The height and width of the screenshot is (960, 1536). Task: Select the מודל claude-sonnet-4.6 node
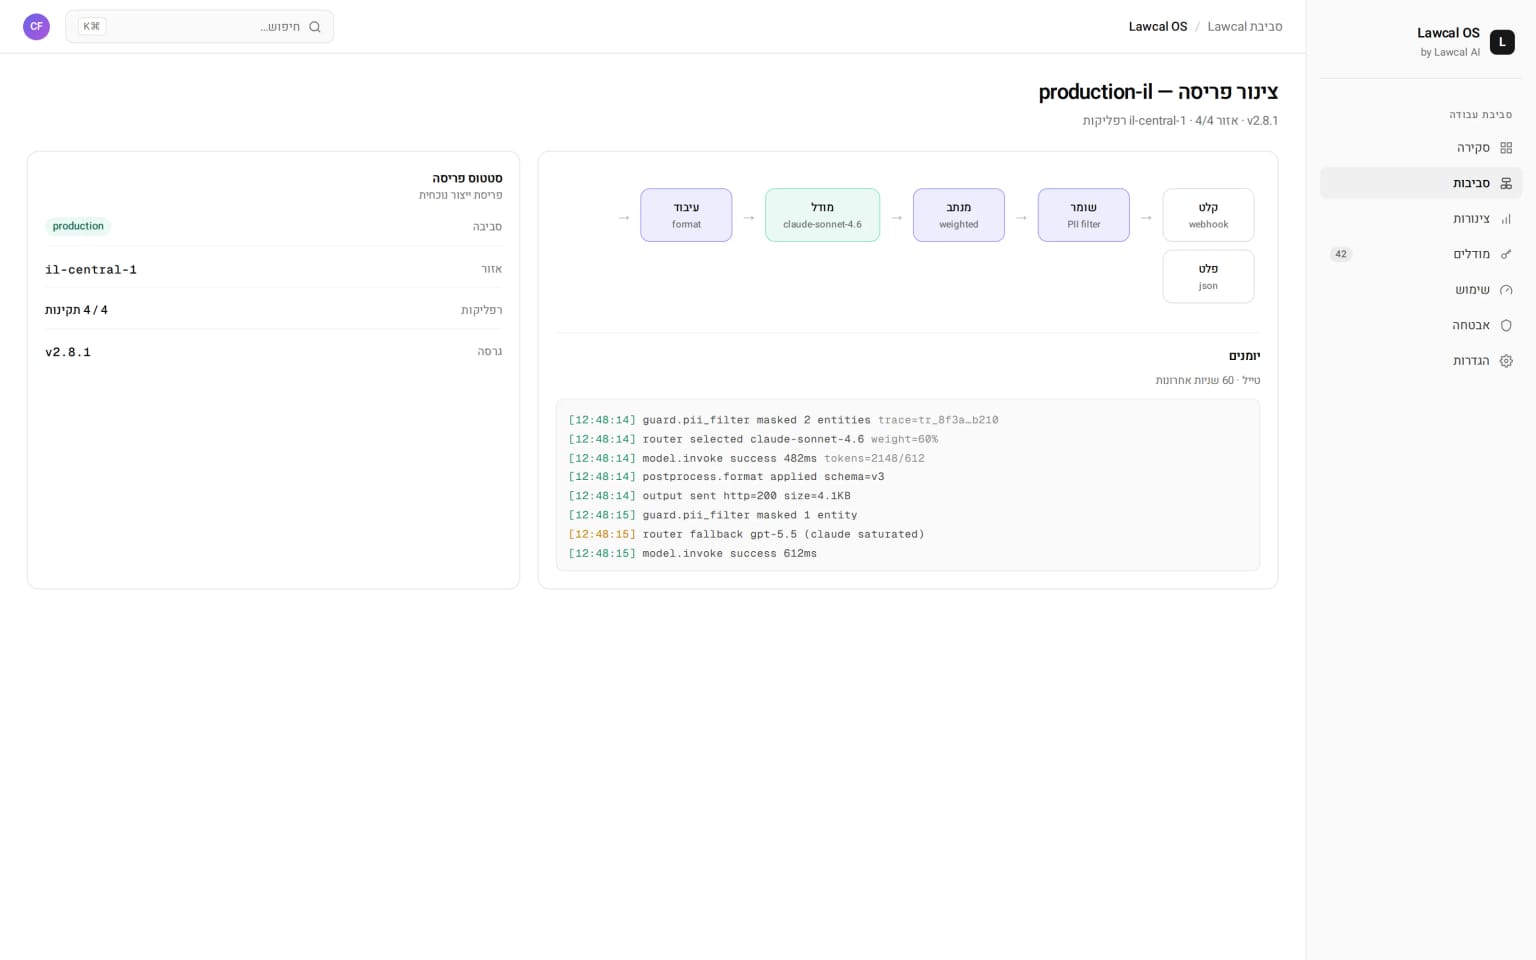point(822,215)
